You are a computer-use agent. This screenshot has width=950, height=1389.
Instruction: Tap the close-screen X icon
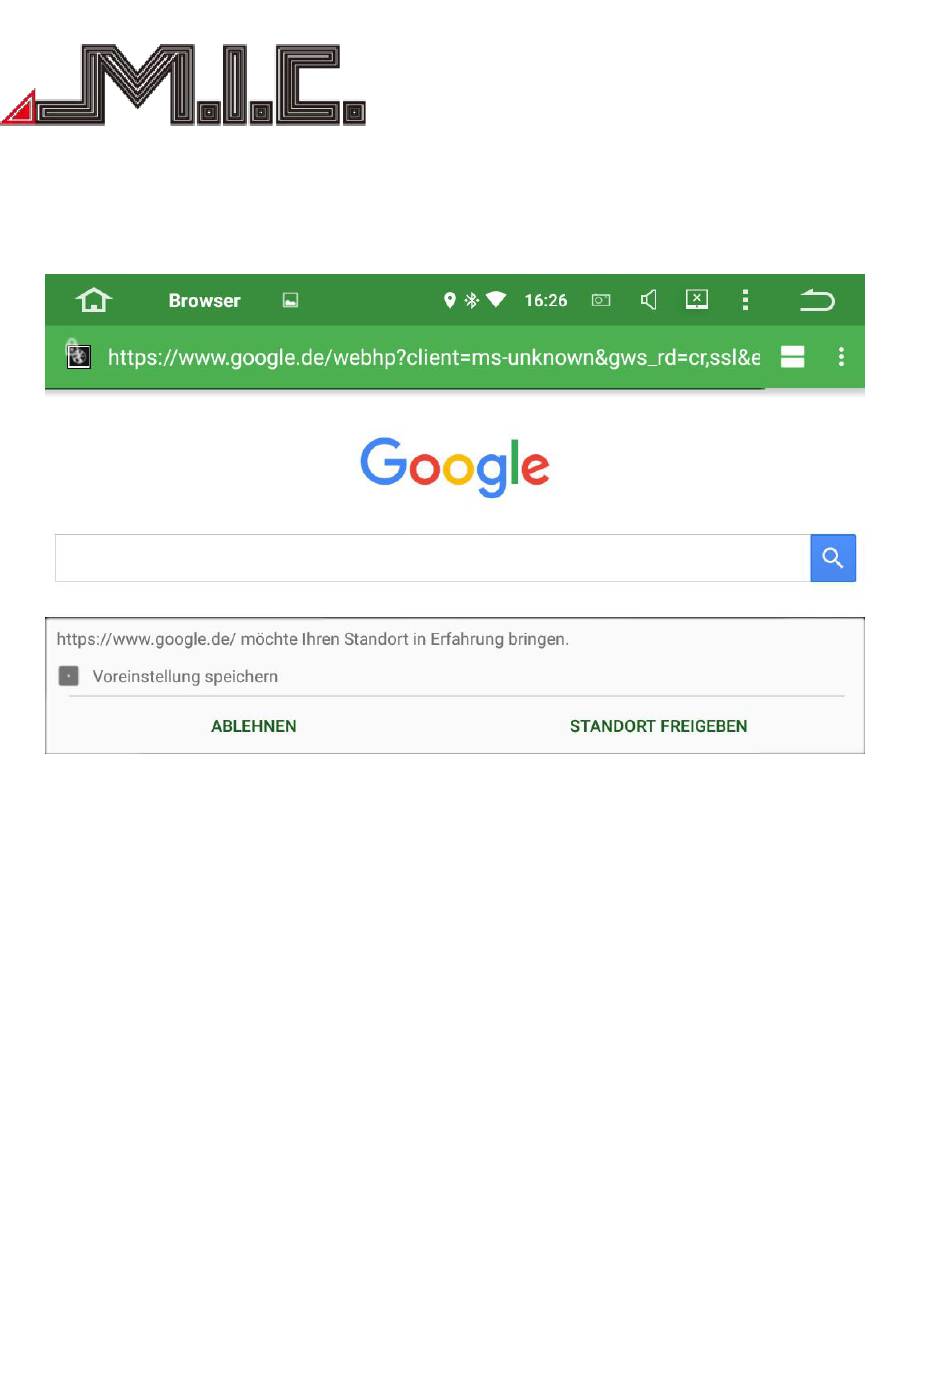point(697,299)
